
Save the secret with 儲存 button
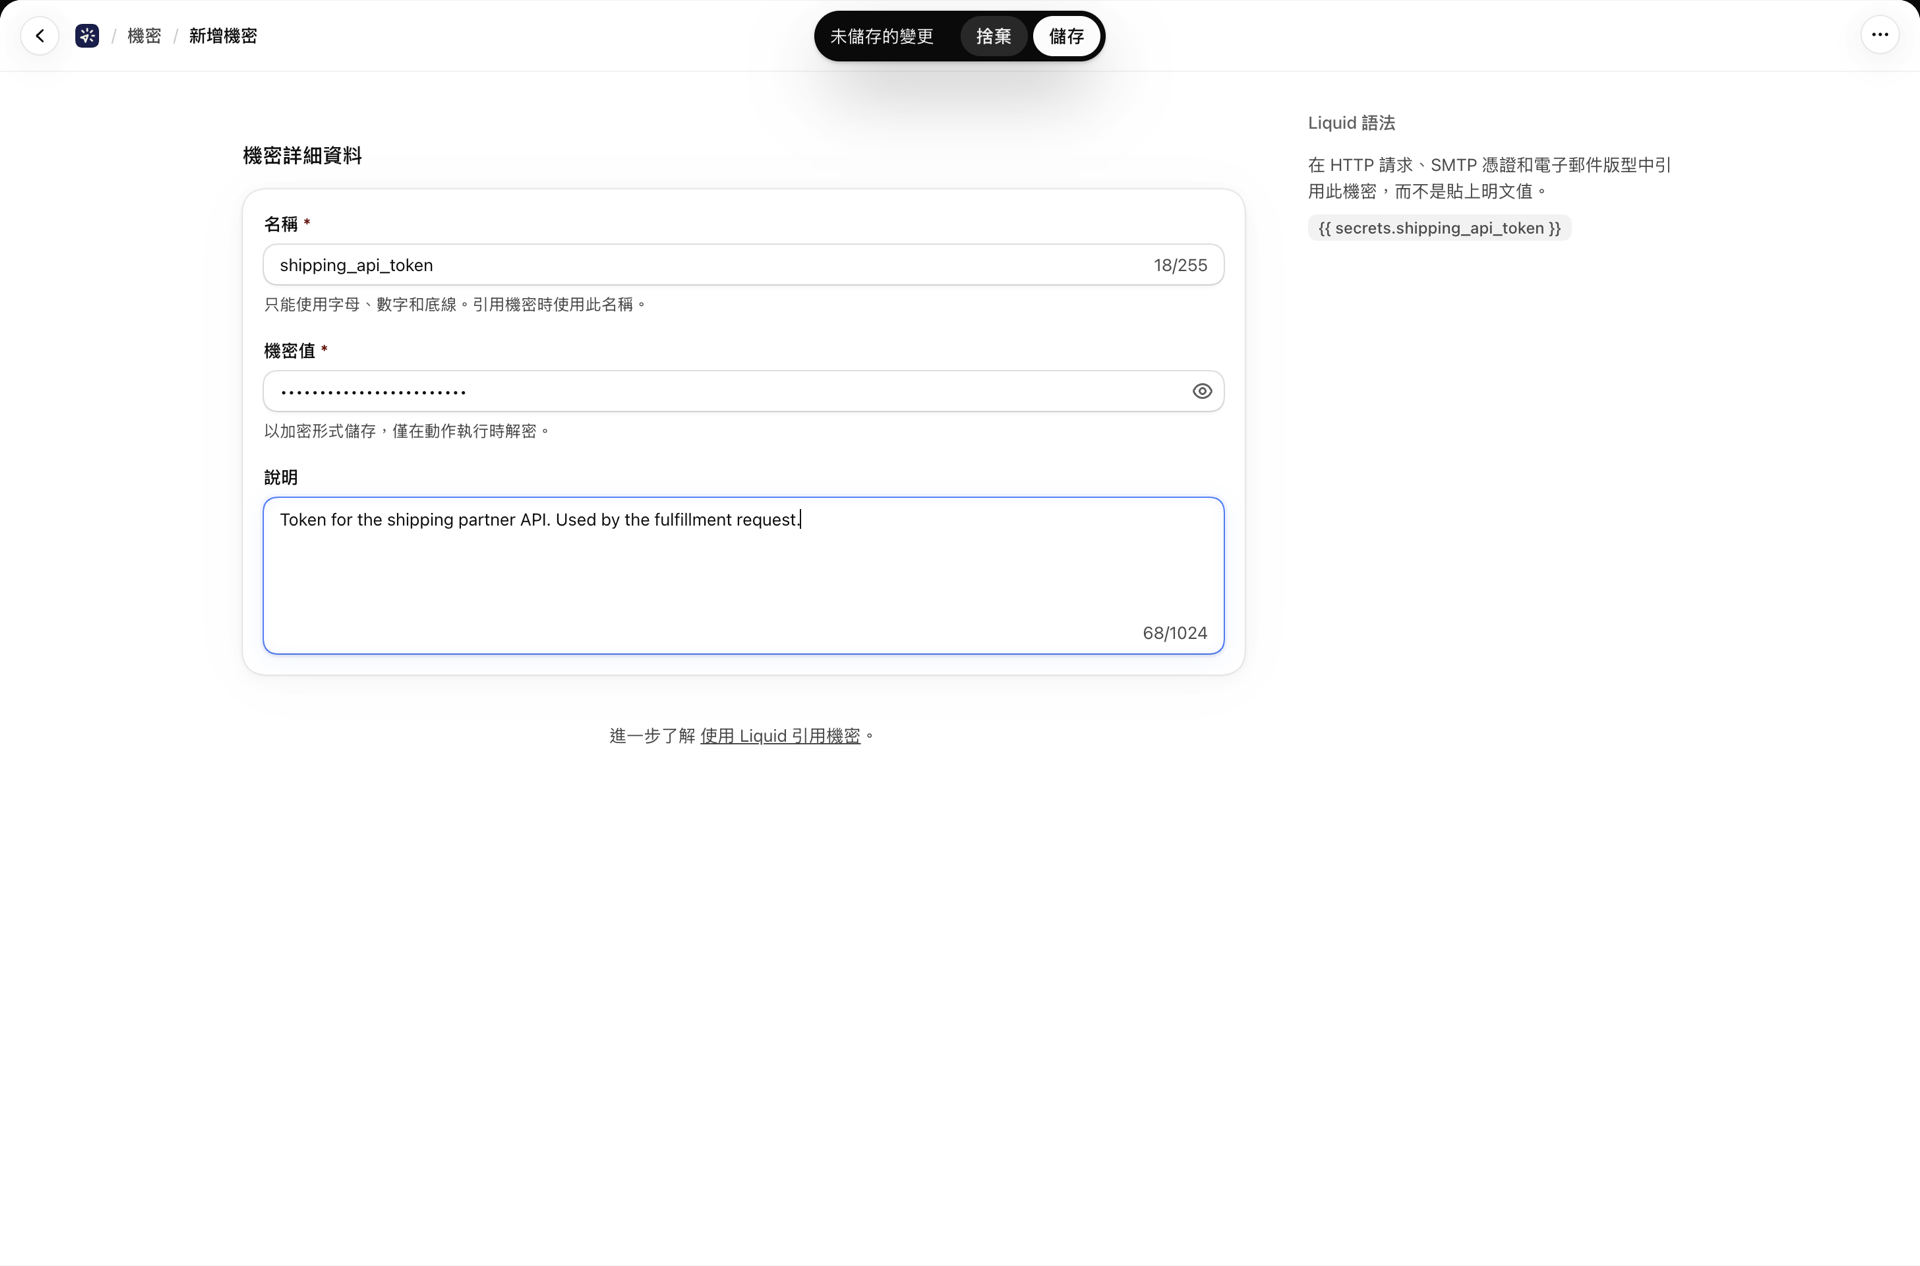click(1066, 36)
